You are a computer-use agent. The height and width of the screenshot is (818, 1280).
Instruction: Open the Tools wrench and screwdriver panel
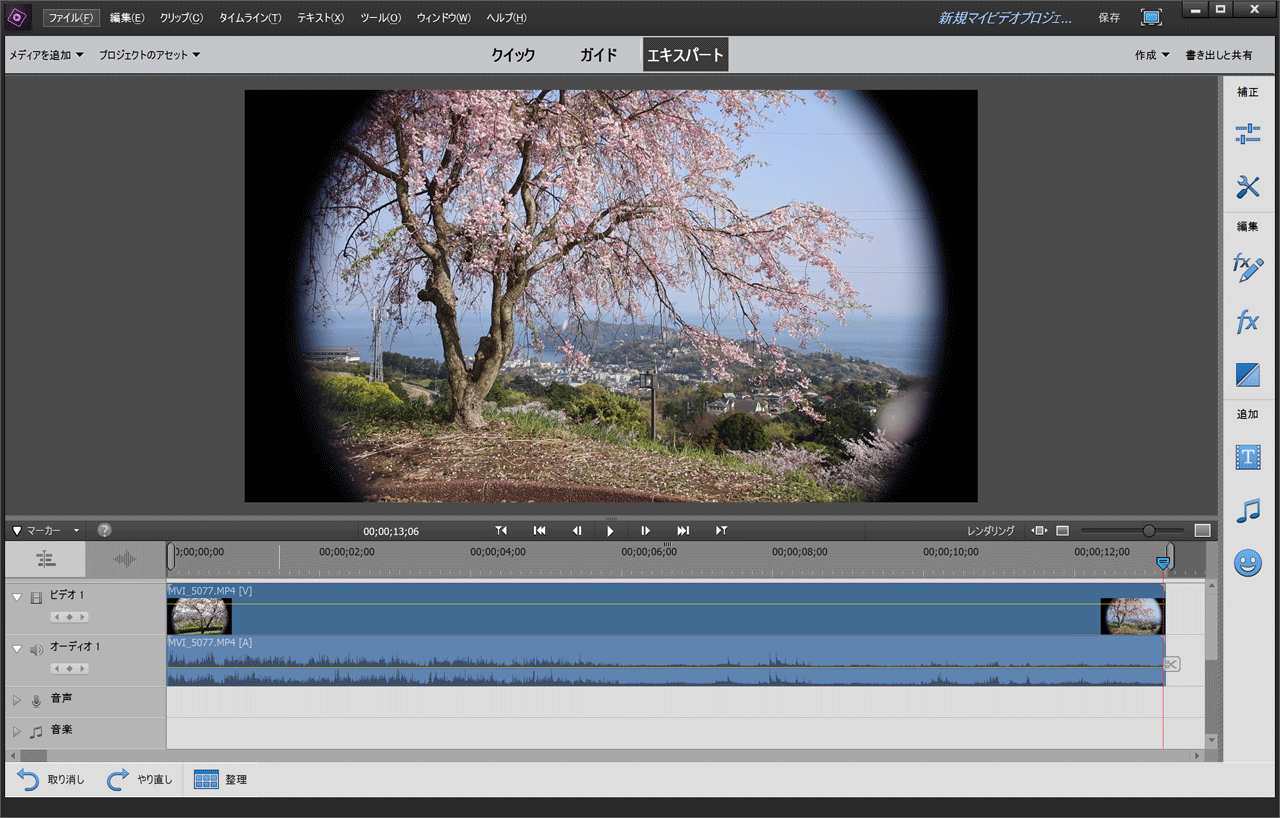pos(1247,186)
